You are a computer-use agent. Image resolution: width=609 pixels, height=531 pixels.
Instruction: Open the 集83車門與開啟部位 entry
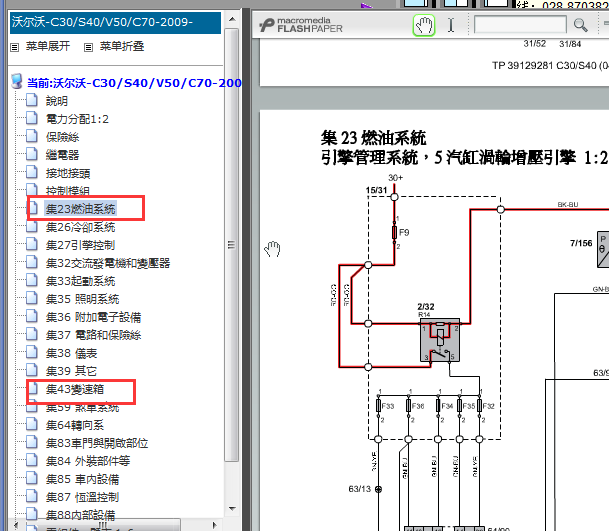(97, 443)
